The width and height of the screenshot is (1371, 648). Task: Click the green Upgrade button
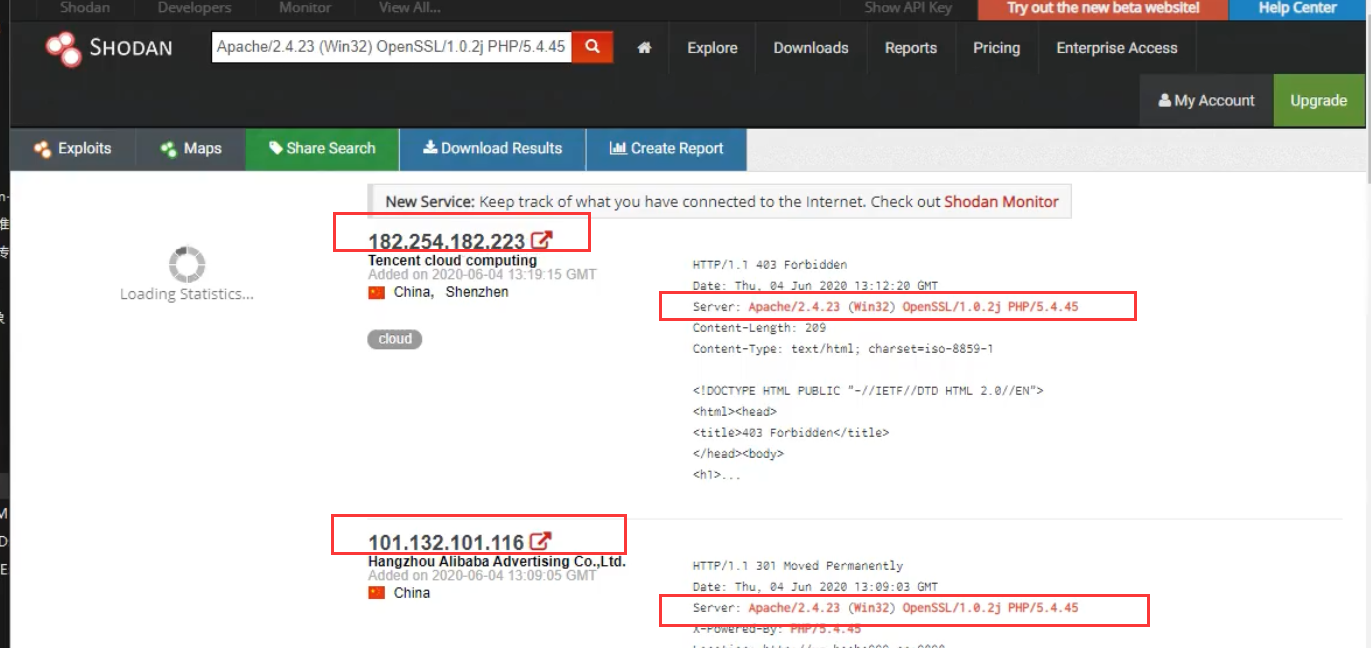1318,101
